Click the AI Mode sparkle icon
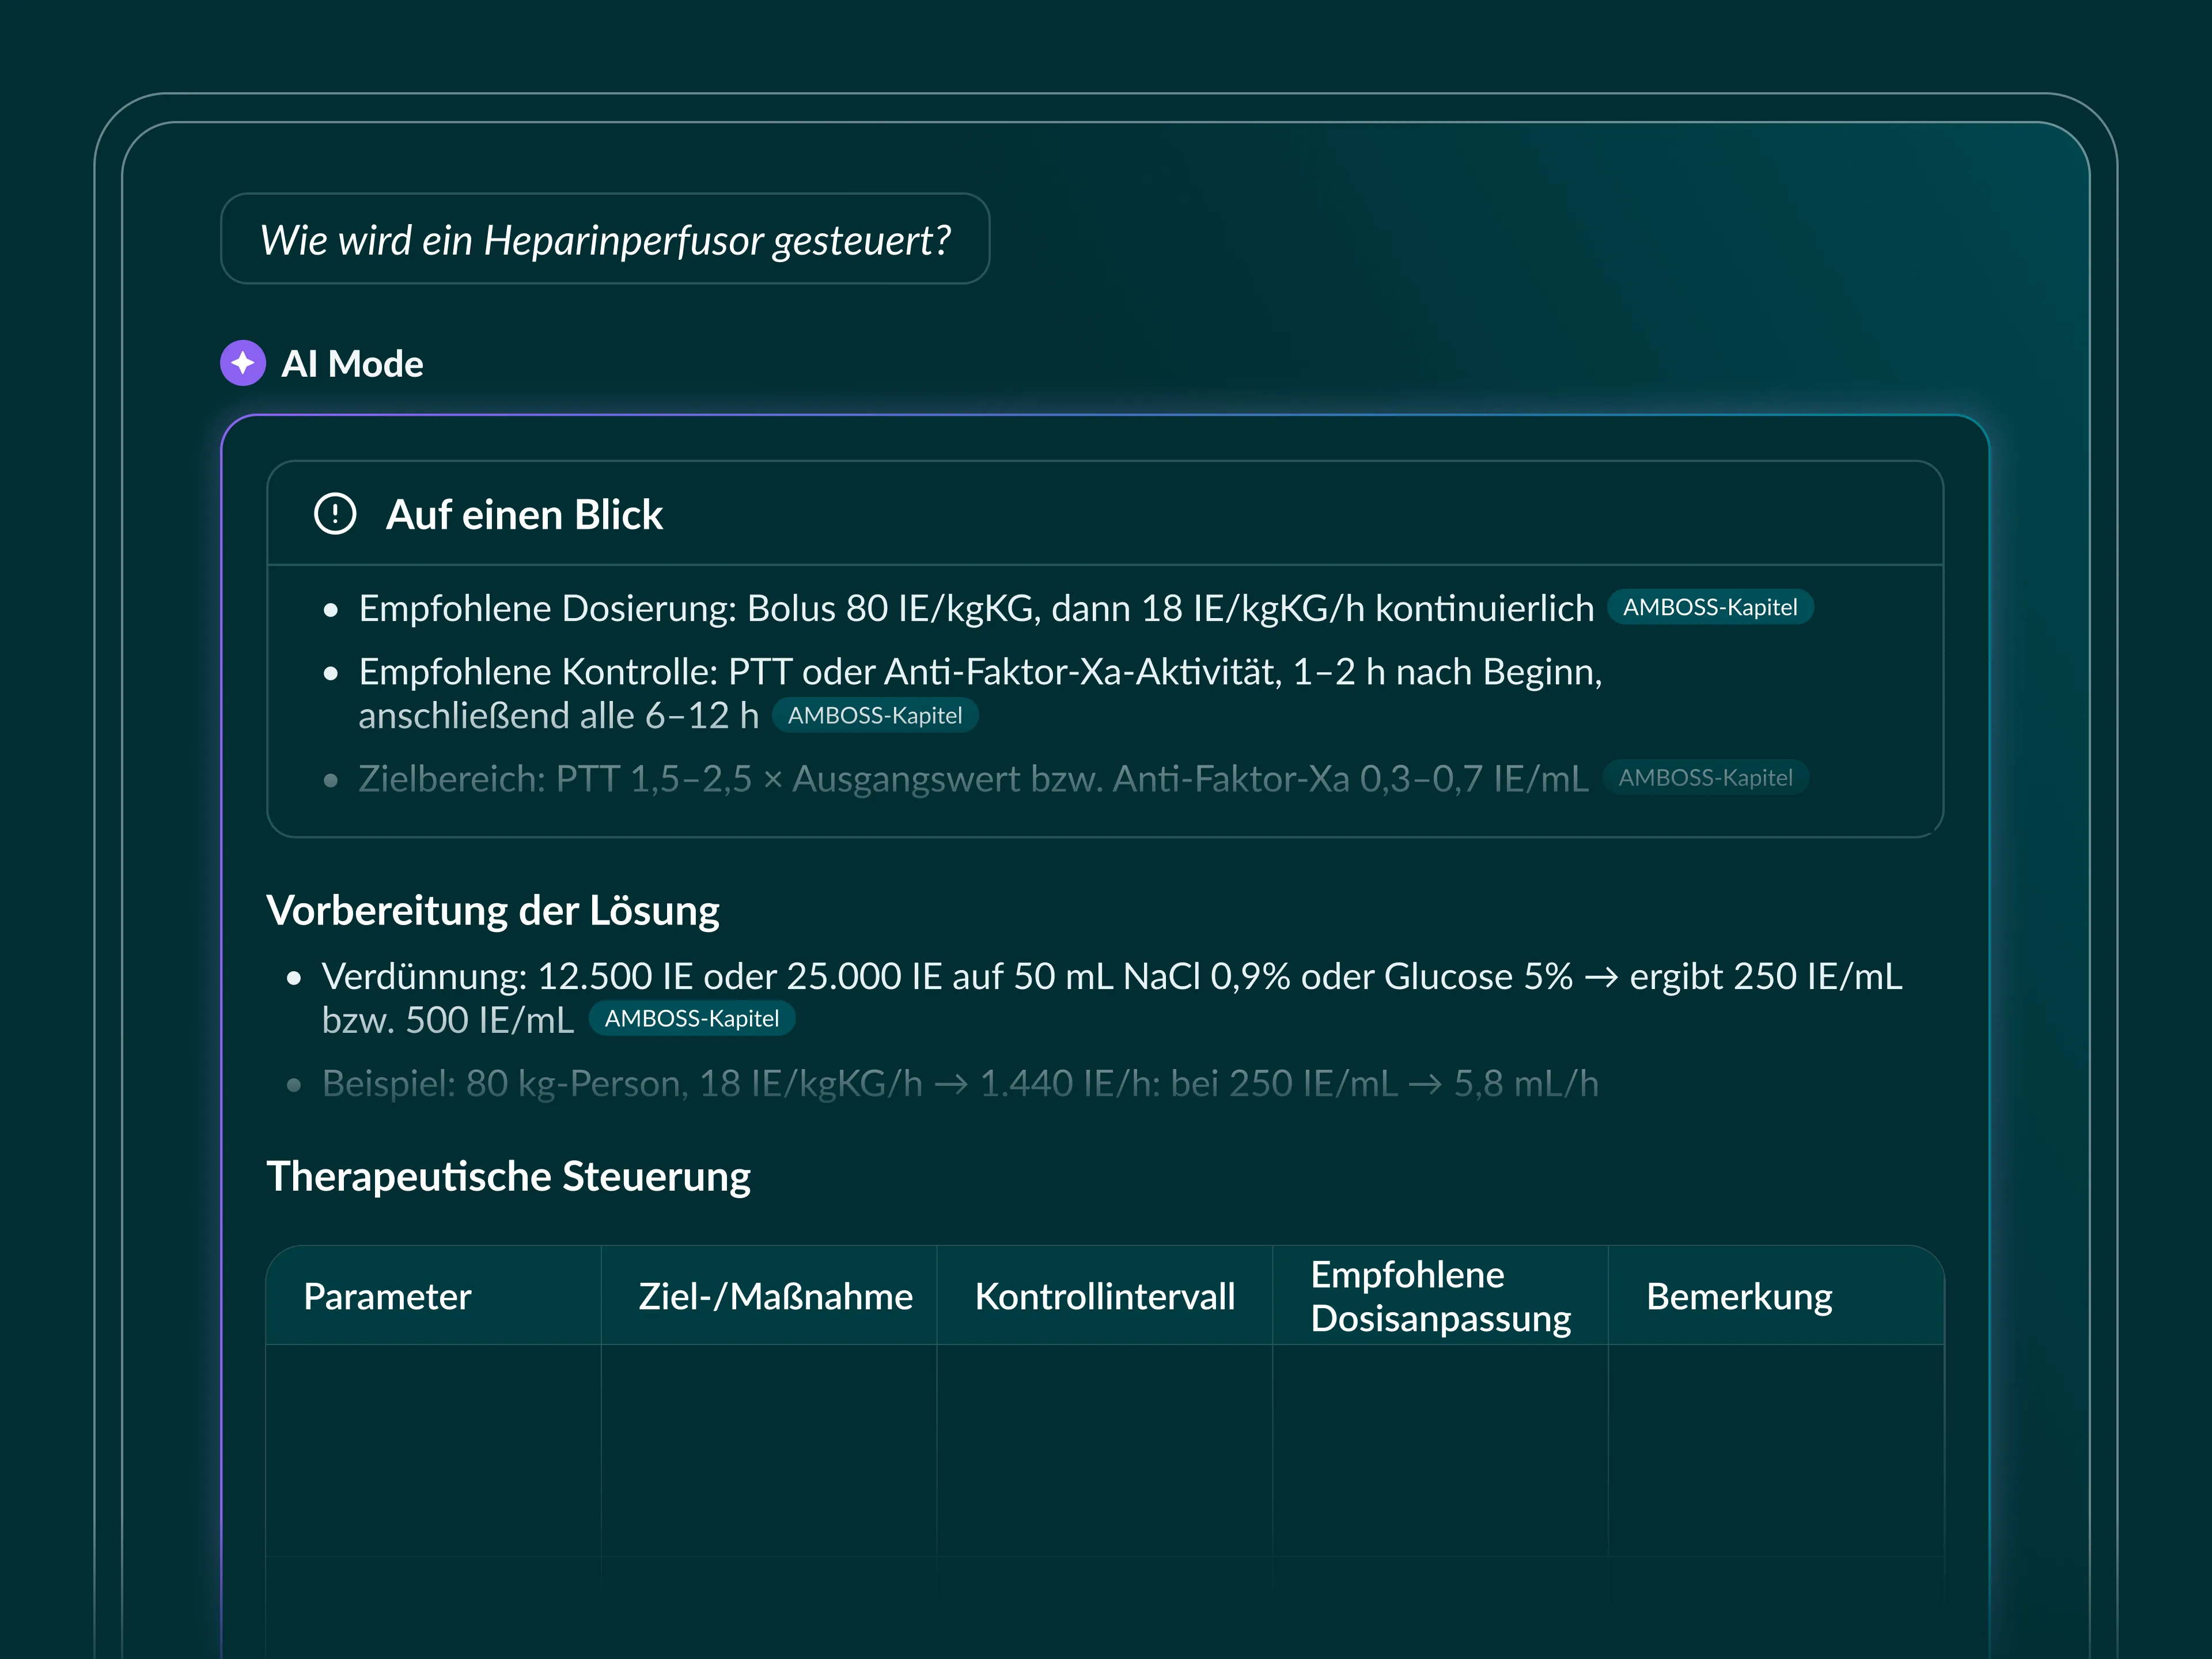 [x=243, y=363]
